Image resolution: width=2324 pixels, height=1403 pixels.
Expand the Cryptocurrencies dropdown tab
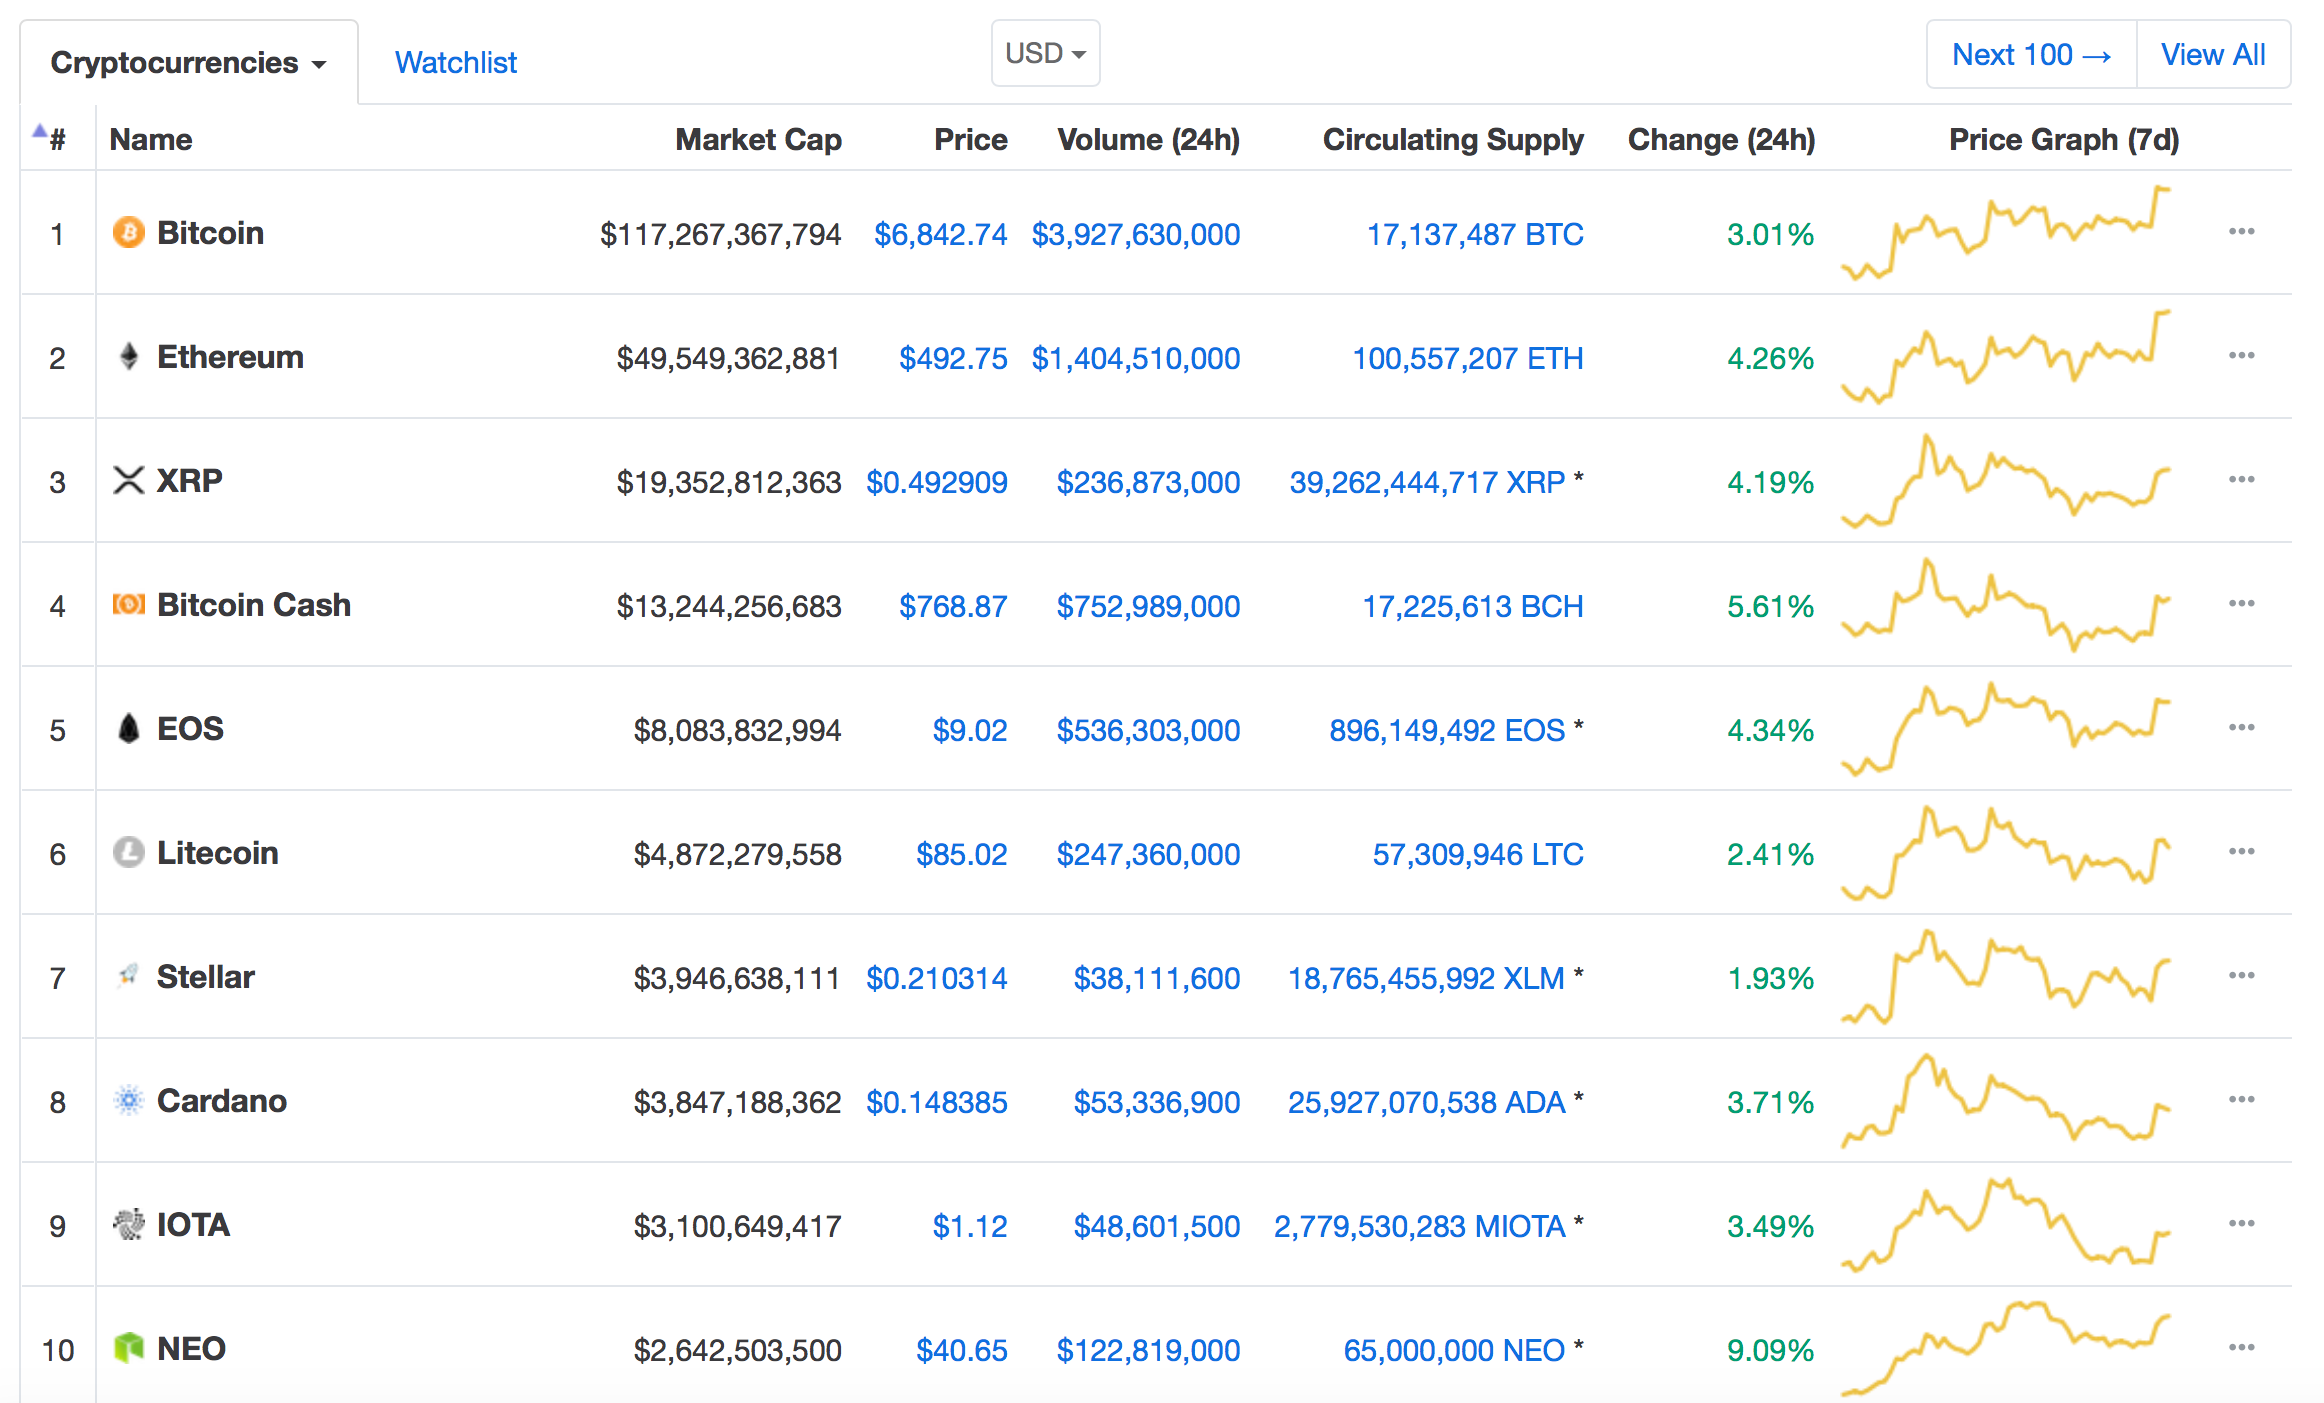tap(189, 62)
